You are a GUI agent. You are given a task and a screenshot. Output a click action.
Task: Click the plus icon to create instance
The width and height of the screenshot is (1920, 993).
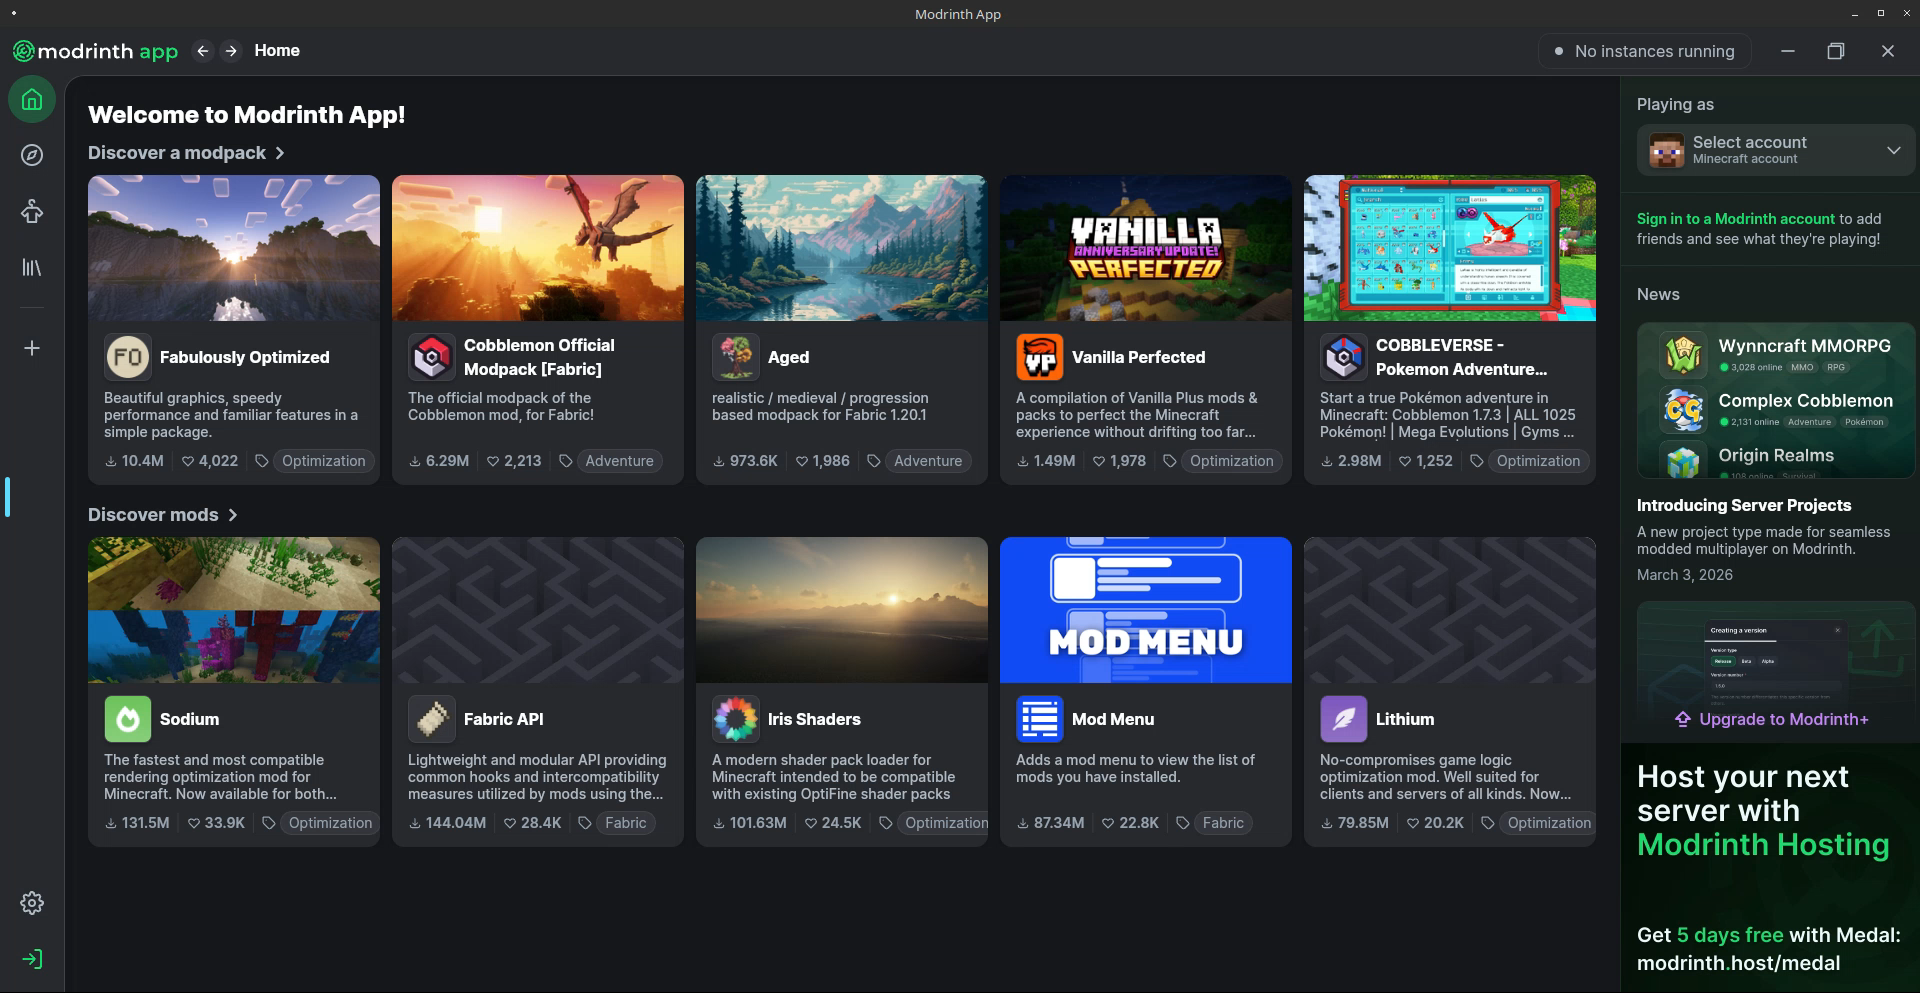pyautogui.click(x=32, y=348)
